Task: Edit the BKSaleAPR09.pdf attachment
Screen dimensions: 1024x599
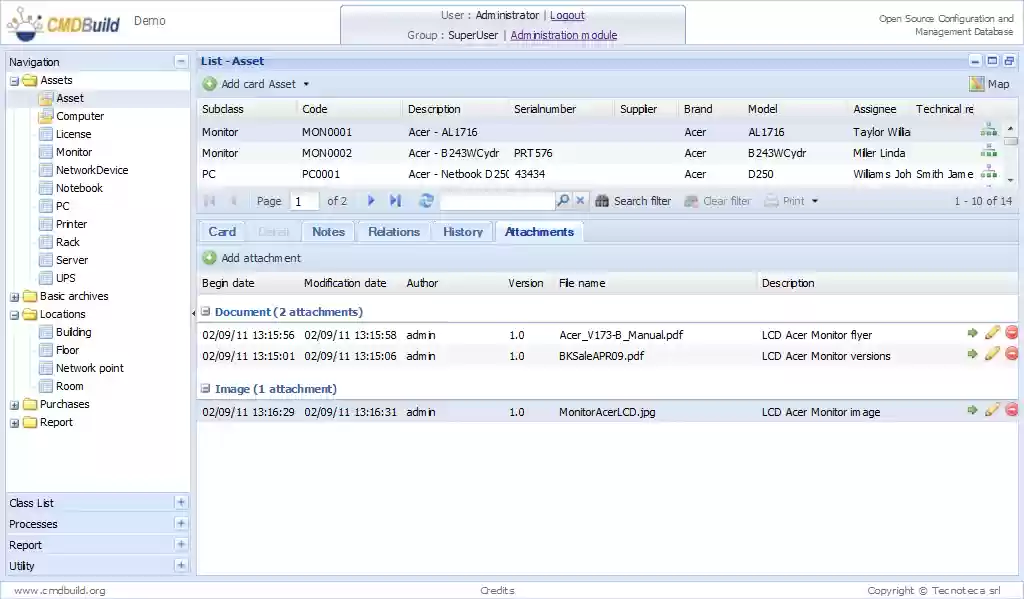Action: [x=991, y=355]
